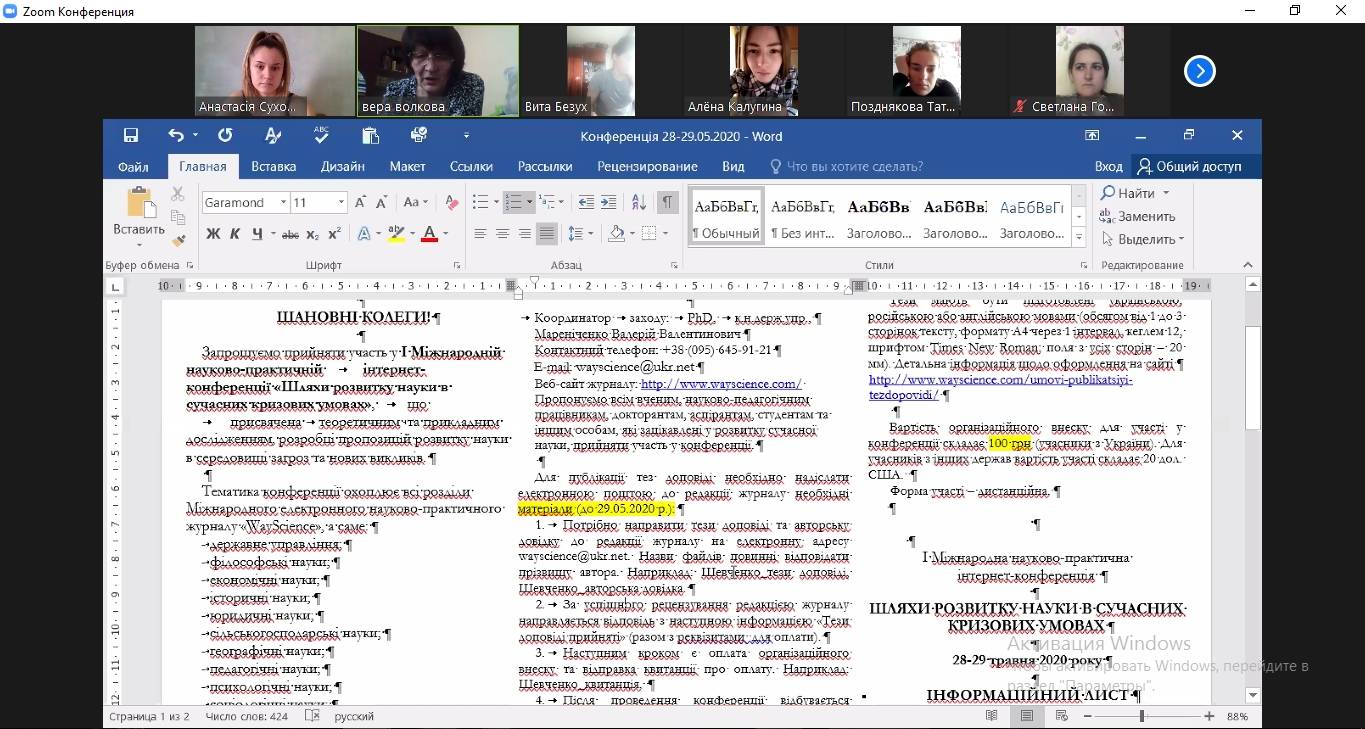Toggle justified text alignment
The image size is (1365, 729).
tap(546, 234)
